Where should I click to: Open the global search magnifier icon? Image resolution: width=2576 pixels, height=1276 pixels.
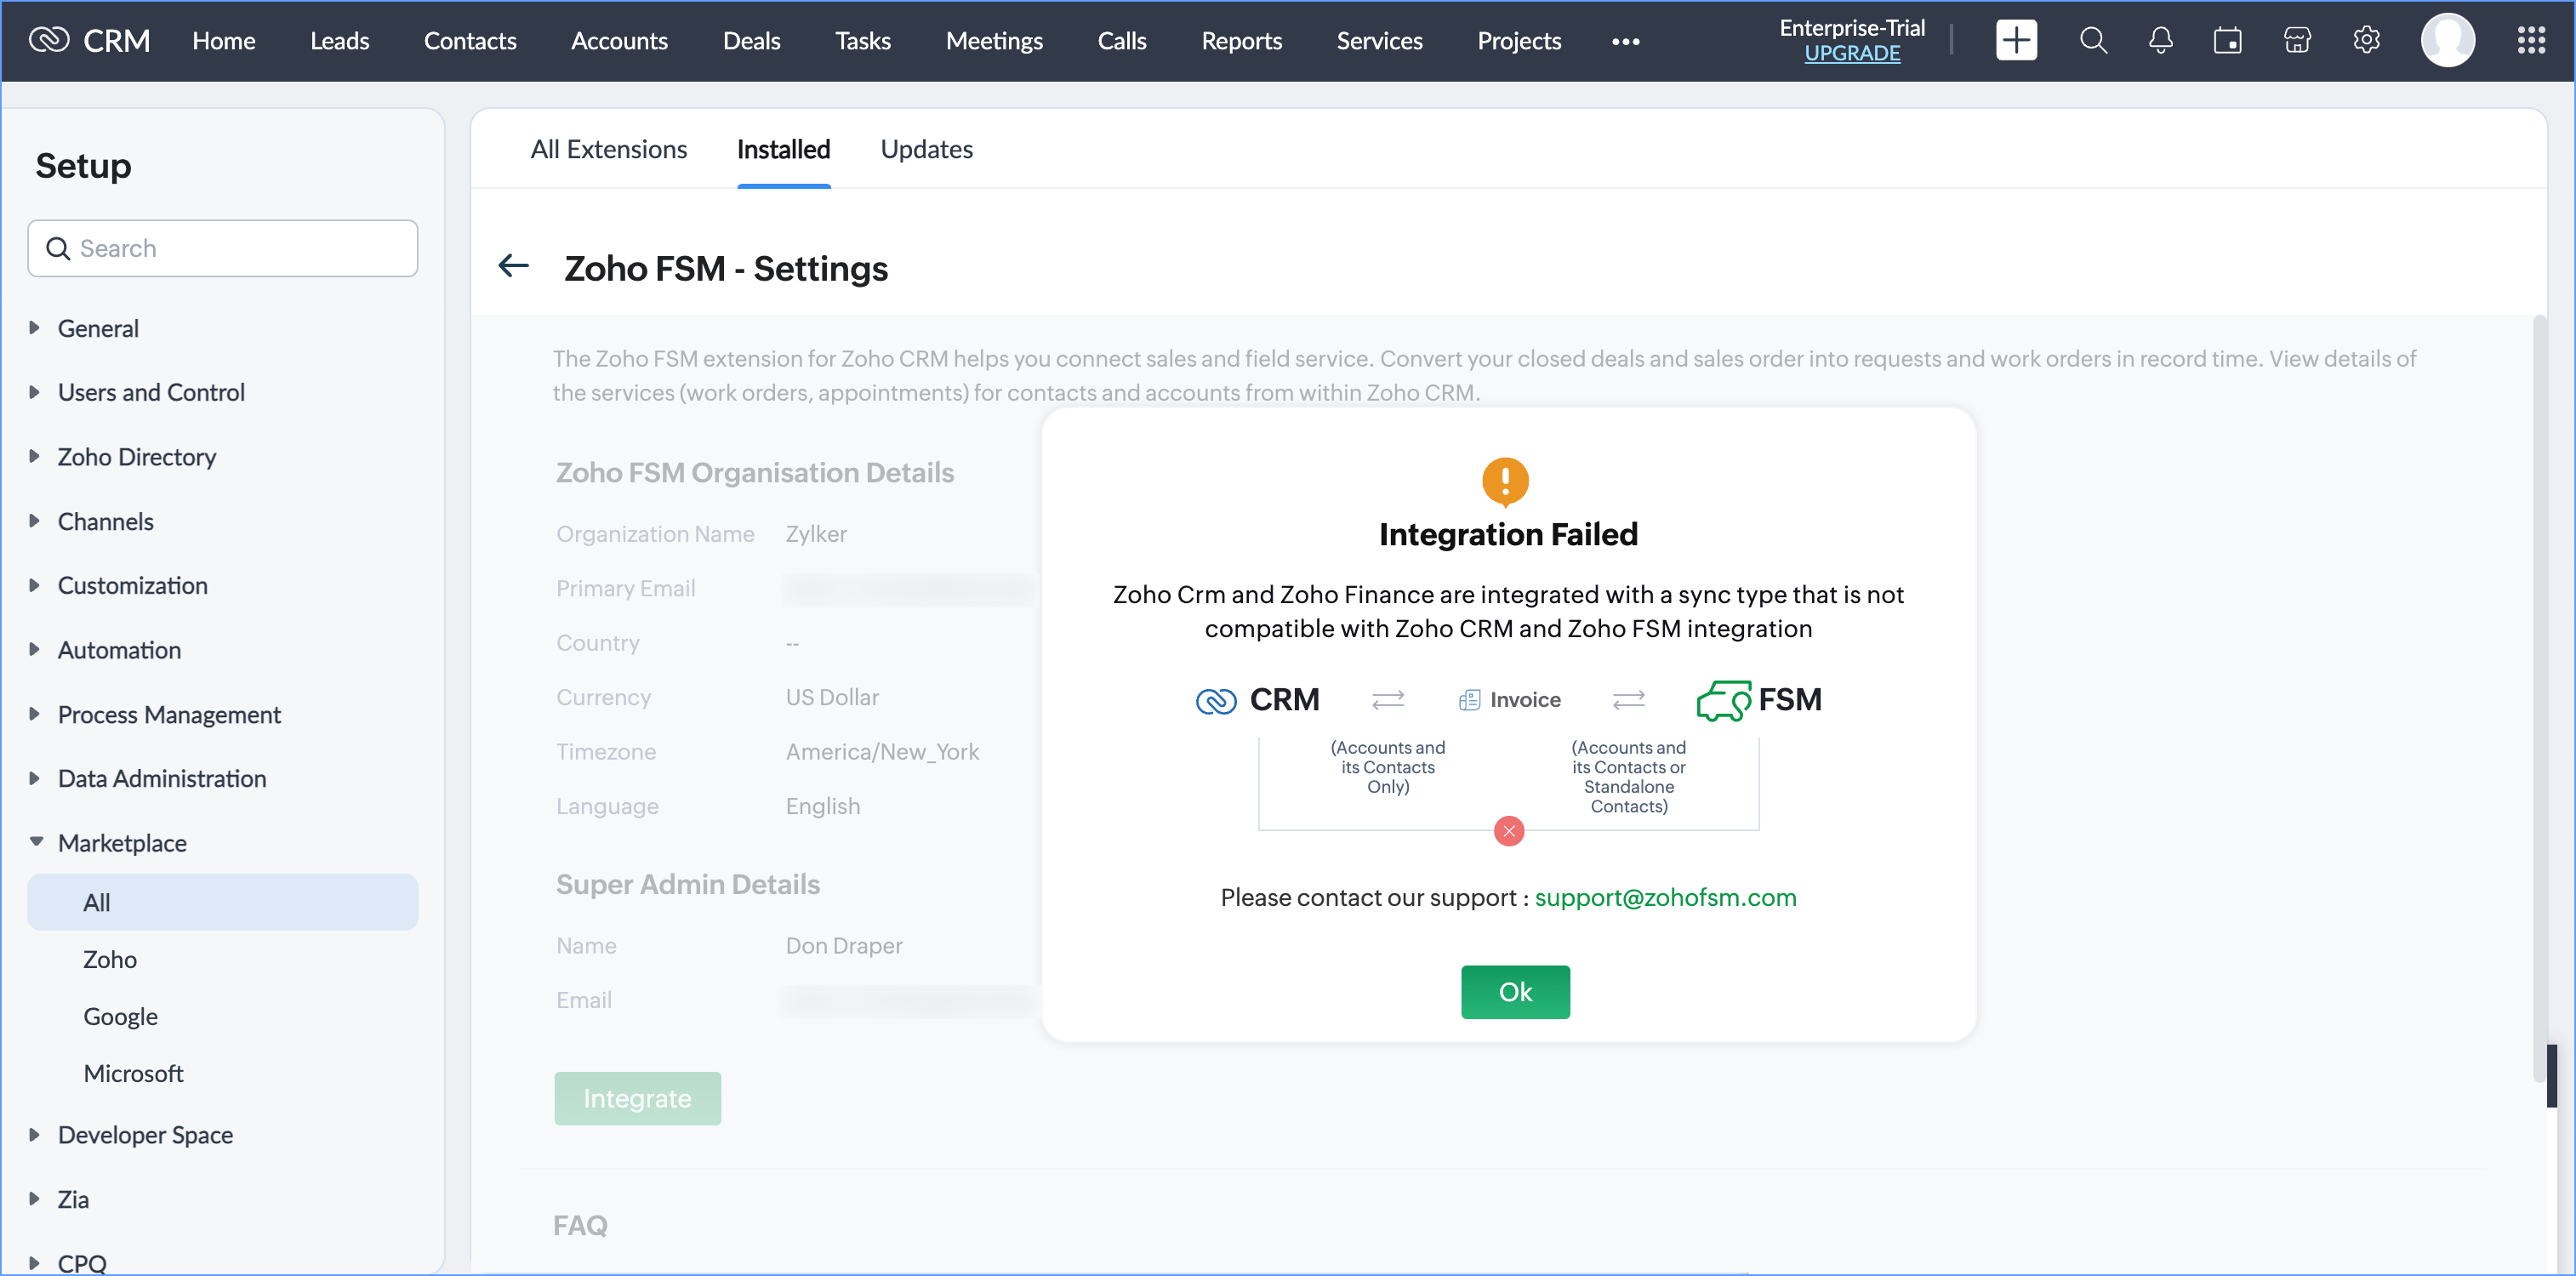pos(2093,41)
